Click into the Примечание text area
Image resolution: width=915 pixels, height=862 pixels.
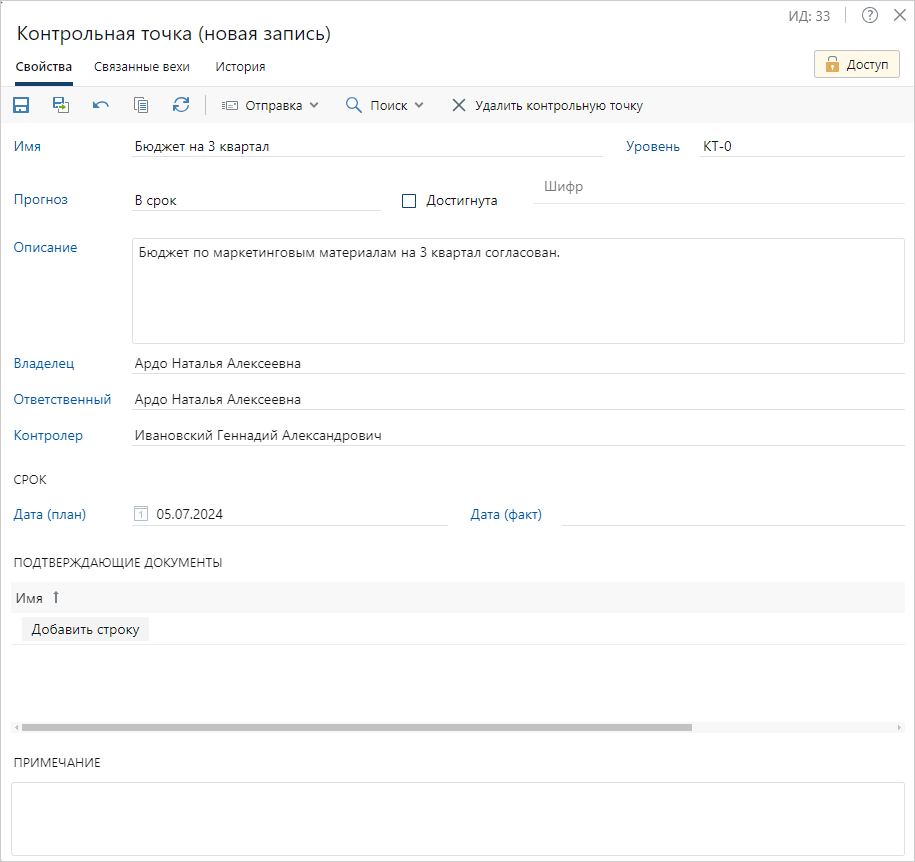[457, 818]
